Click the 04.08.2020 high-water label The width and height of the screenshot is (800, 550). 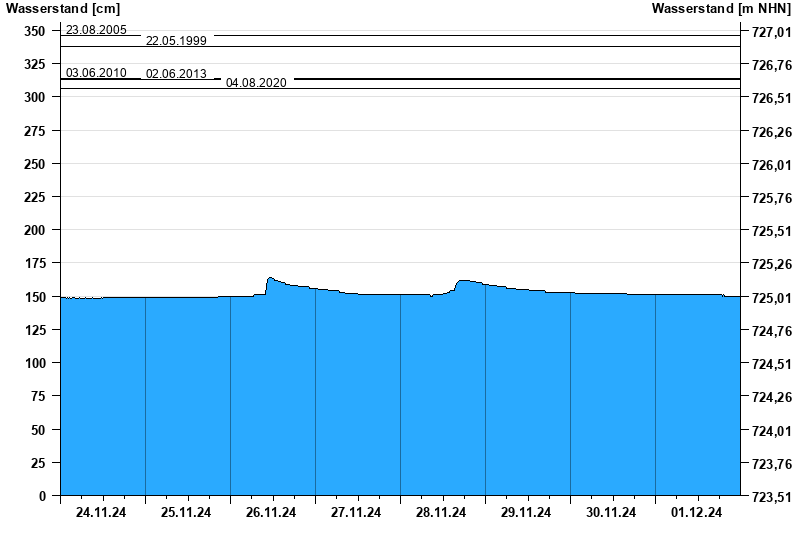(256, 83)
